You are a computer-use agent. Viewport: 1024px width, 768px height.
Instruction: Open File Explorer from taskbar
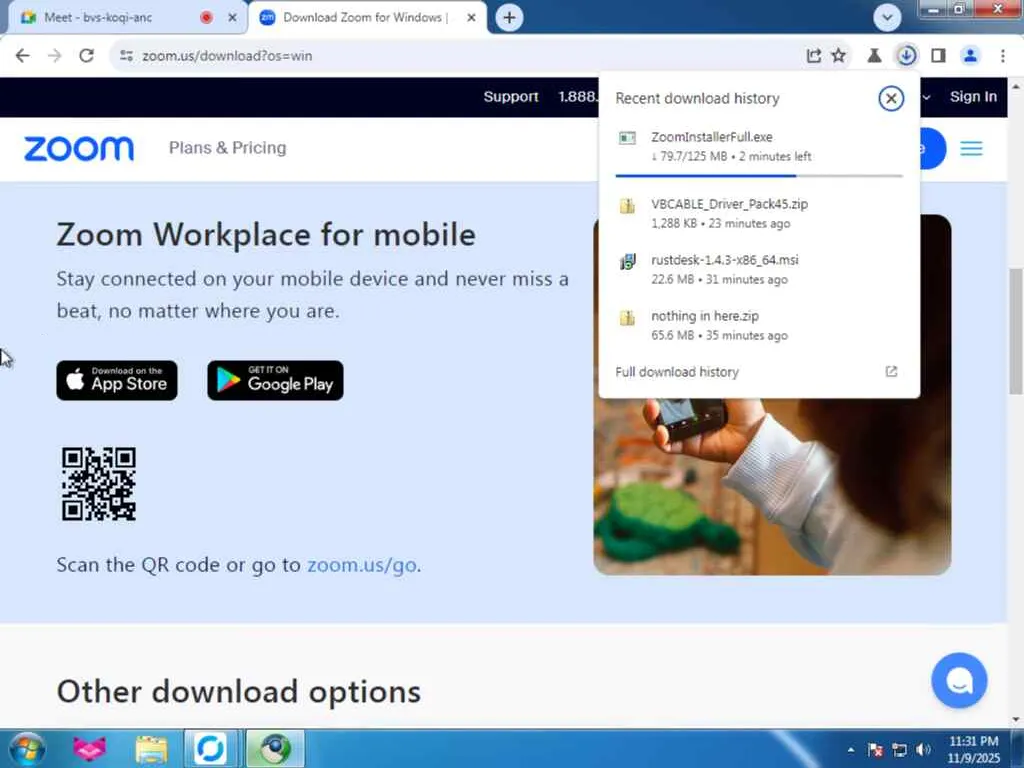(151, 748)
